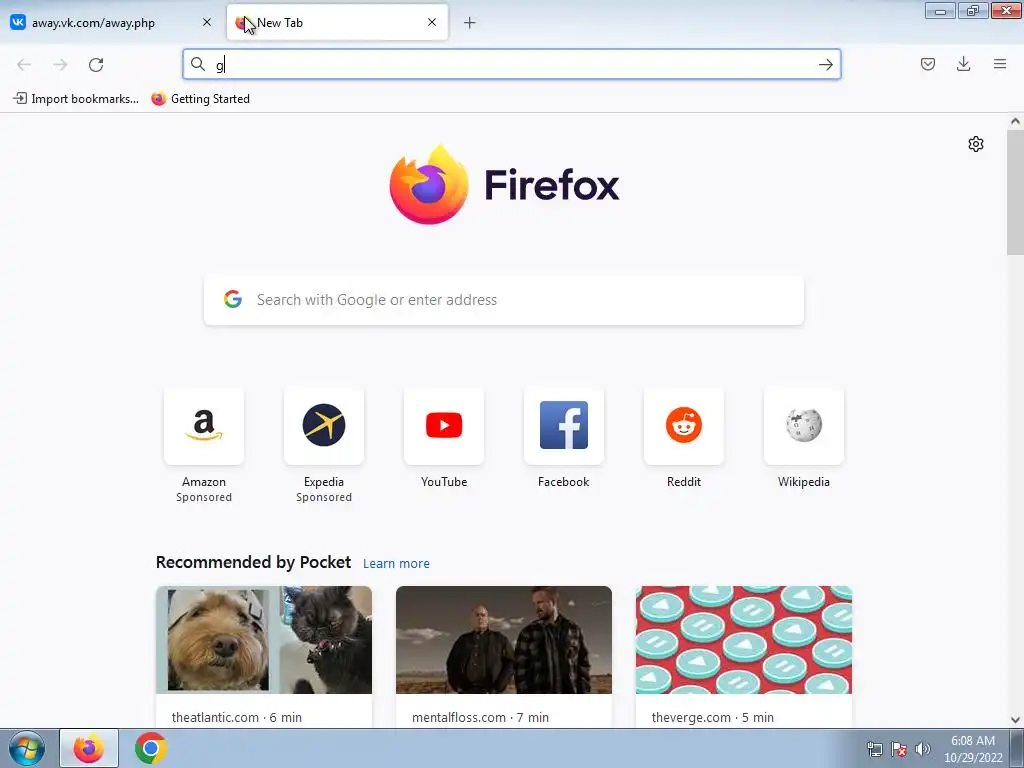Open the Downloads panel
This screenshot has height=768, width=1024.
click(x=963, y=64)
